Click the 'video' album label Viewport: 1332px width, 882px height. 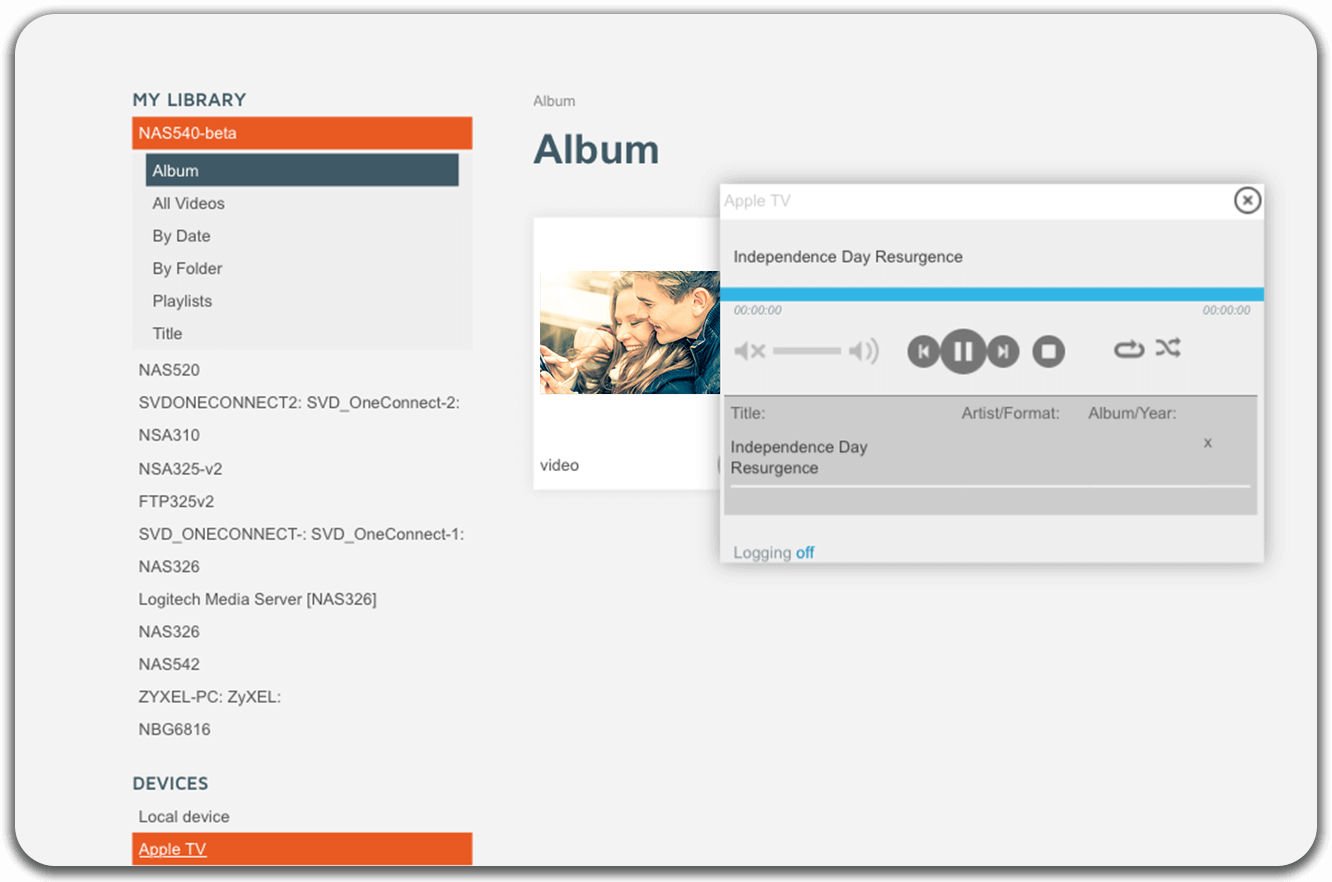pyautogui.click(x=559, y=465)
